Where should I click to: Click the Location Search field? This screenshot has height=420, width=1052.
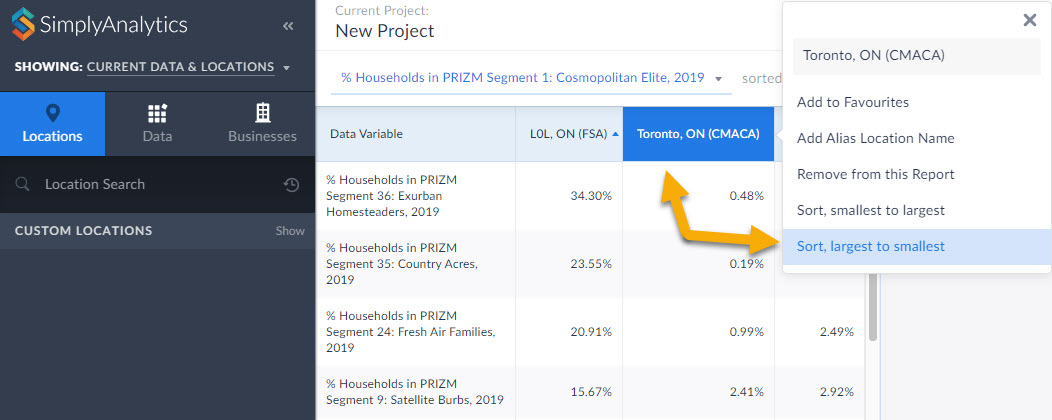click(158, 184)
